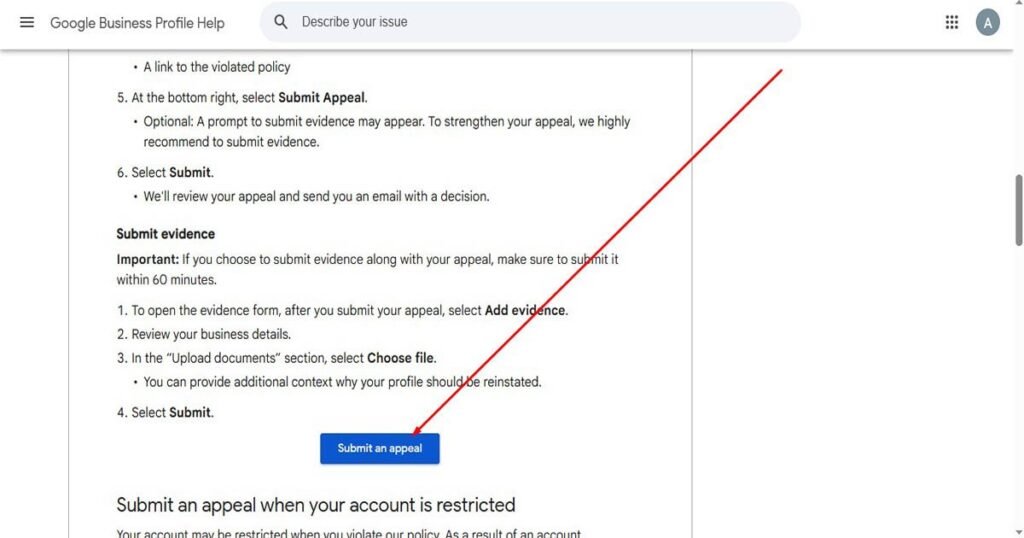Image resolution: width=1024 pixels, height=538 pixels.
Task: Click the 'Submit evidence' subheading
Action: (165, 234)
